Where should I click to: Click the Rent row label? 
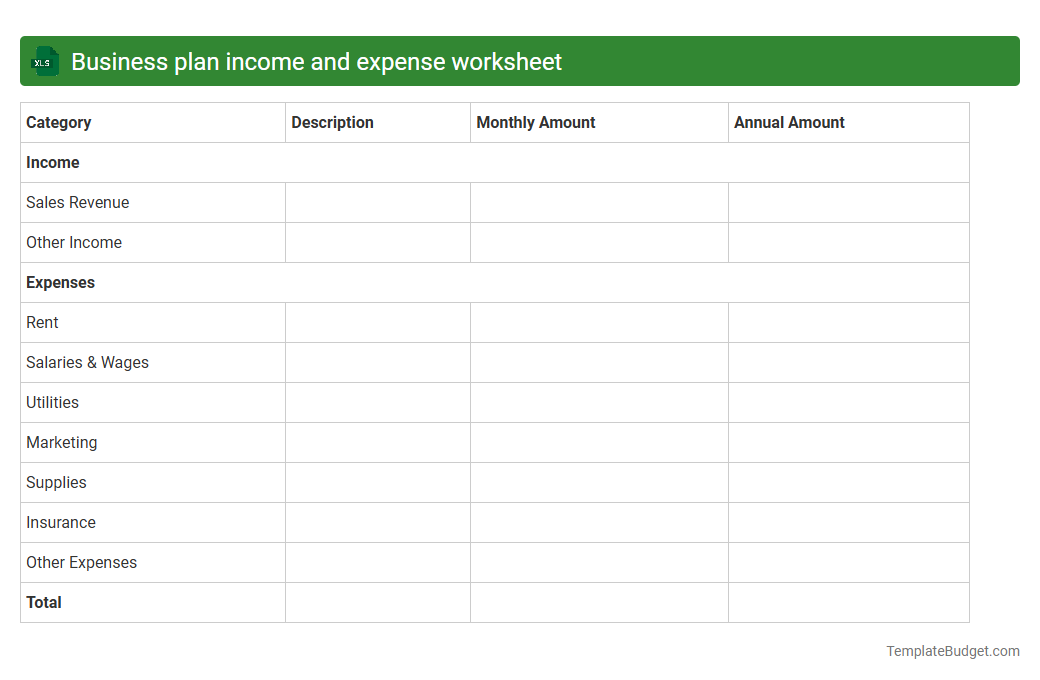[x=42, y=322]
